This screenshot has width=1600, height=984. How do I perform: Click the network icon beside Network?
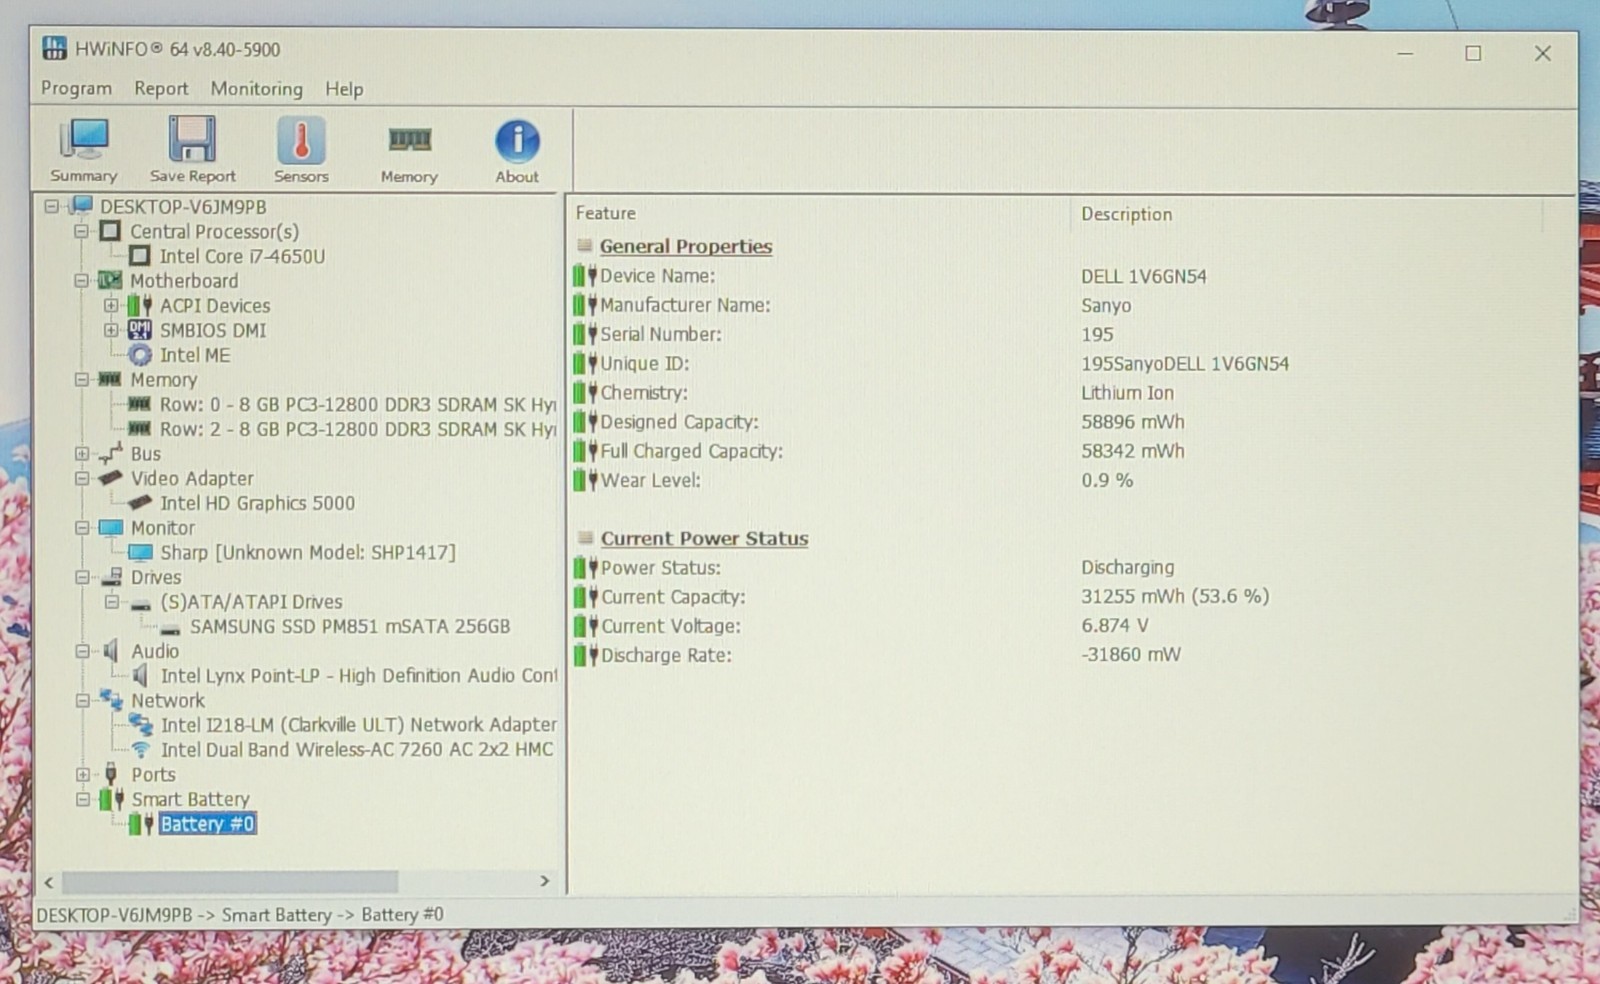coord(111,700)
